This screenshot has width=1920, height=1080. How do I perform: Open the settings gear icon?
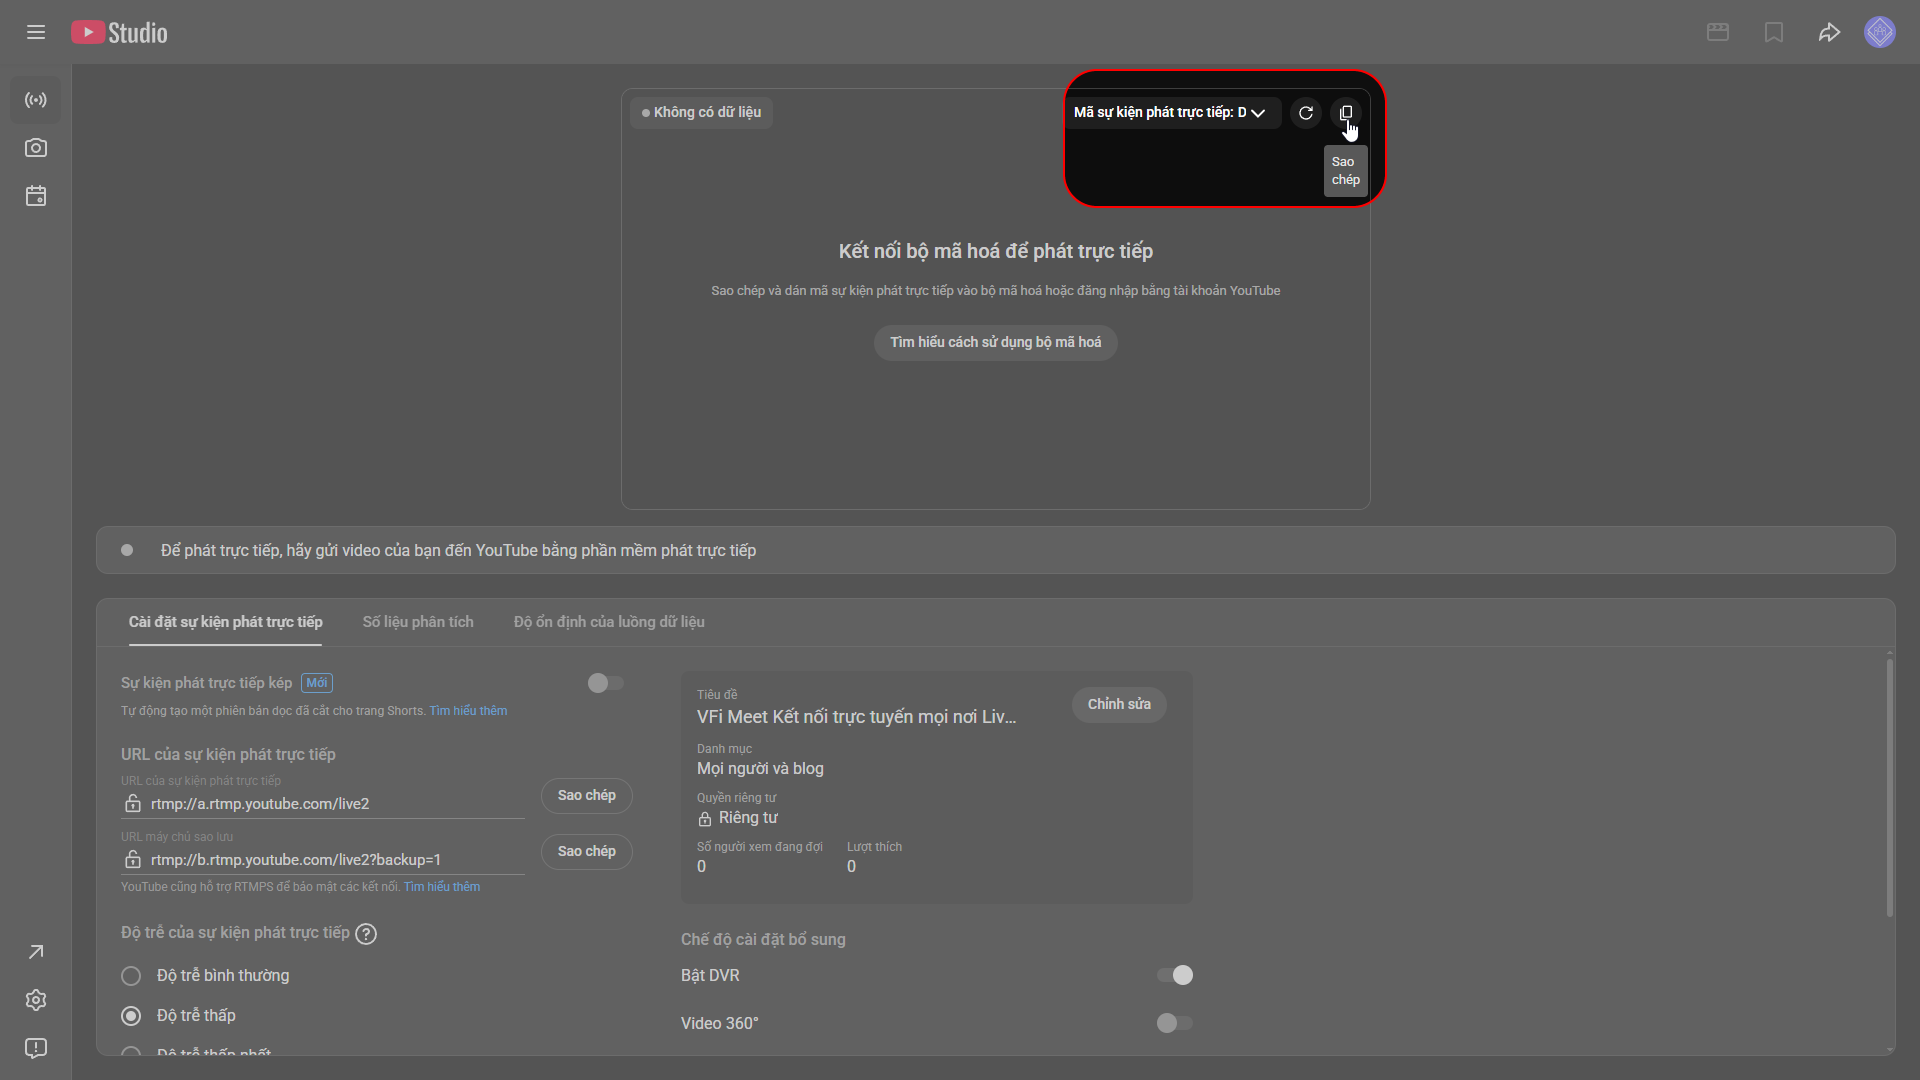point(36,1000)
